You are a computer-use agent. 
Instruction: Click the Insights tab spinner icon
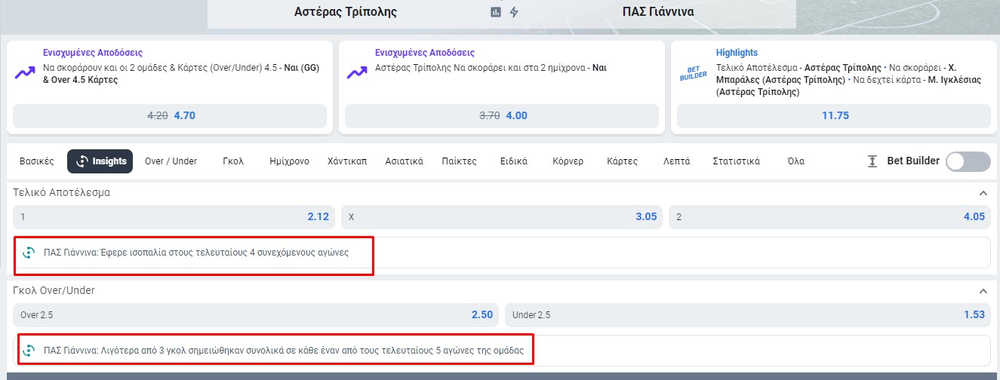82,161
